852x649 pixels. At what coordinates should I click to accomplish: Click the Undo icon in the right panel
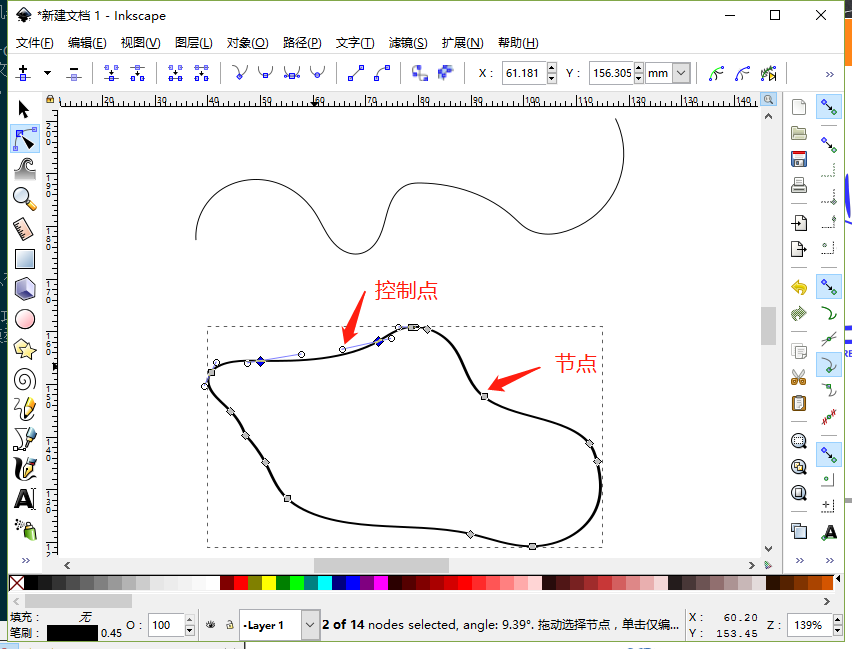pyautogui.click(x=798, y=286)
